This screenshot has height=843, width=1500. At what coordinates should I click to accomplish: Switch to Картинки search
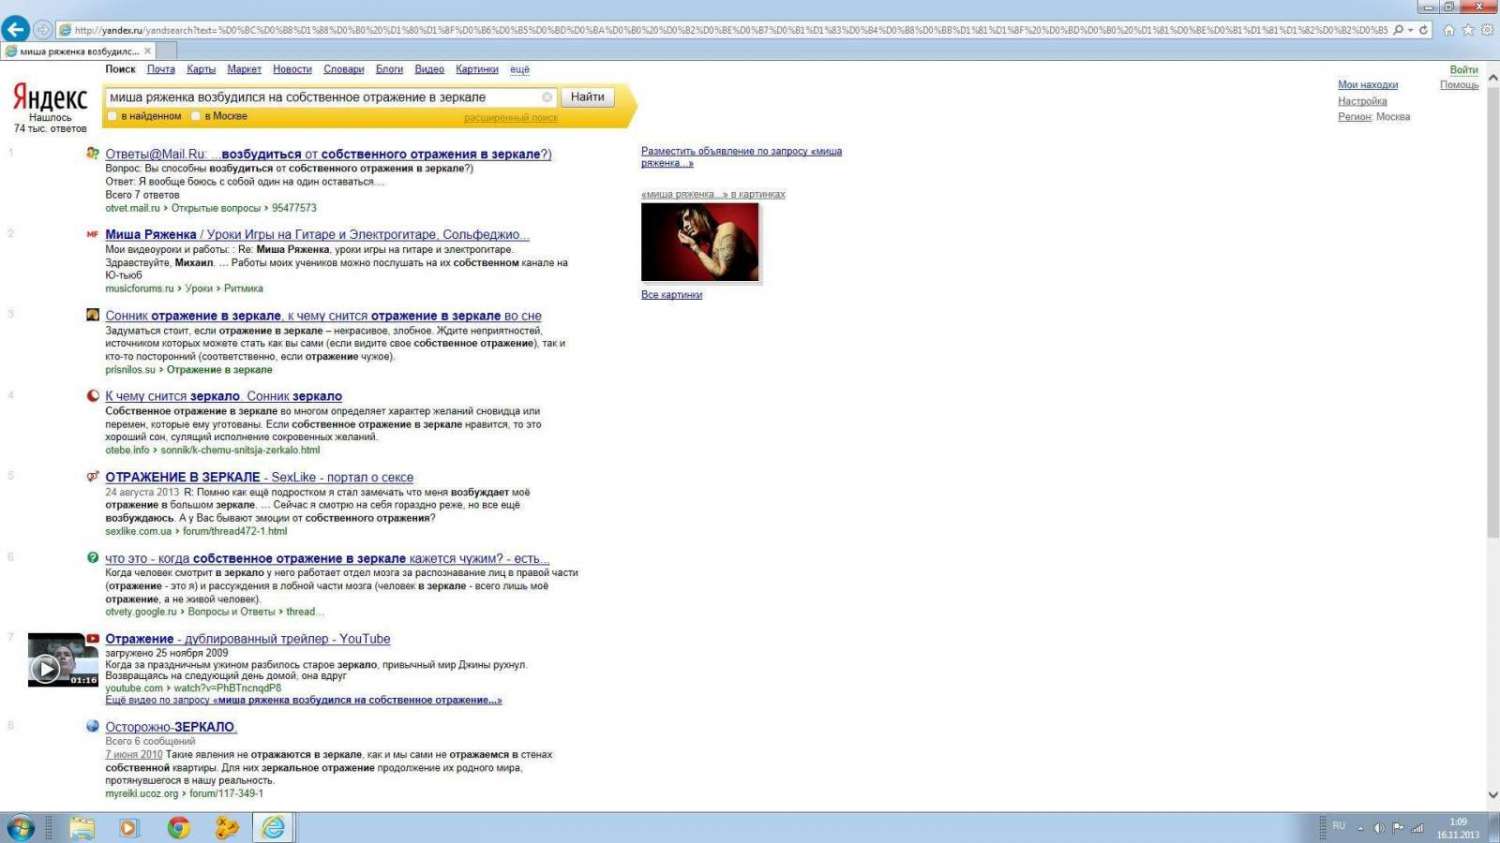[477, 69]
